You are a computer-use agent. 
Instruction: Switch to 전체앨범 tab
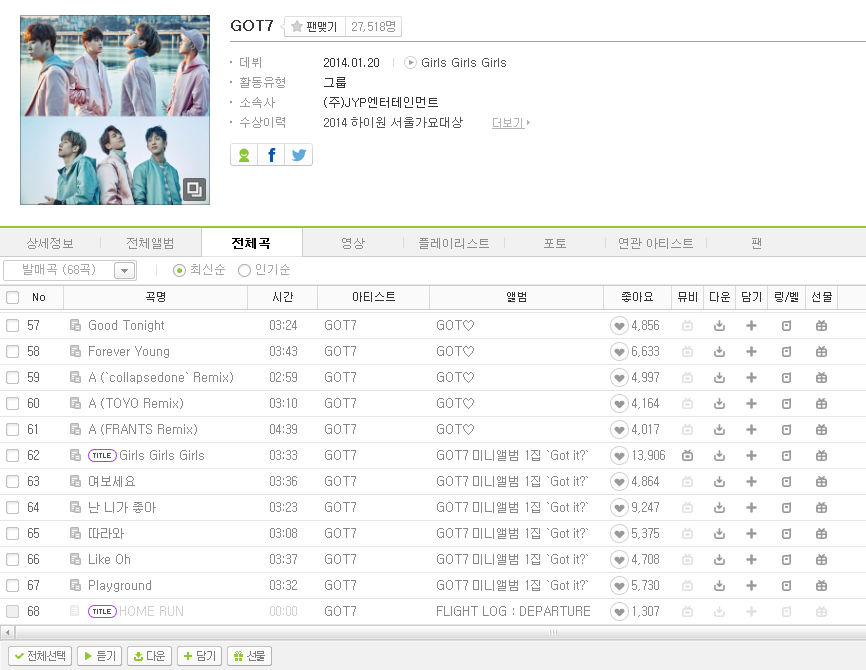tap(150, 243)
